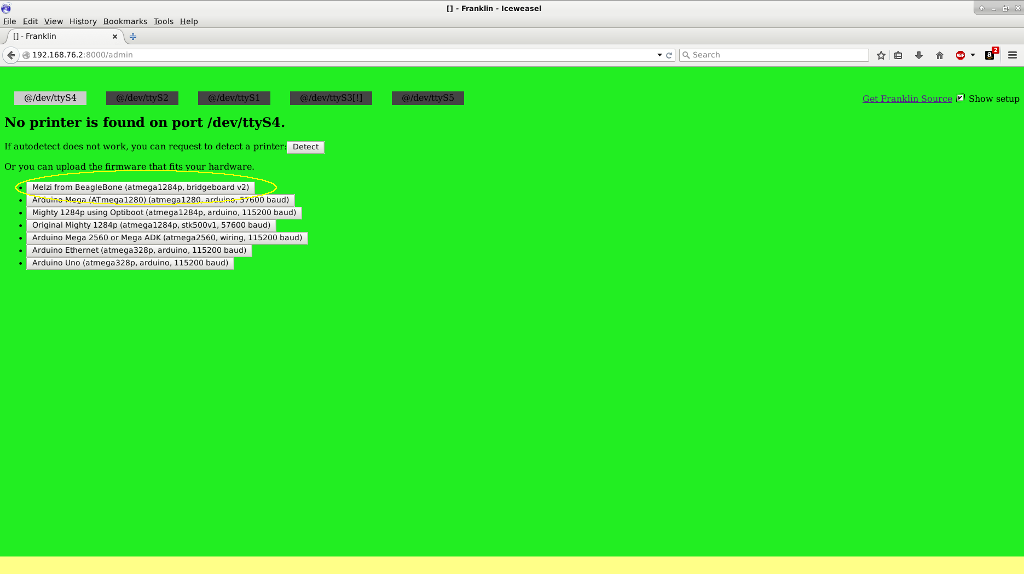Image resolution: width=1024 pixels, height=574 pixels.
Task: Open the Tools menu
Action: tap(163, 21)
